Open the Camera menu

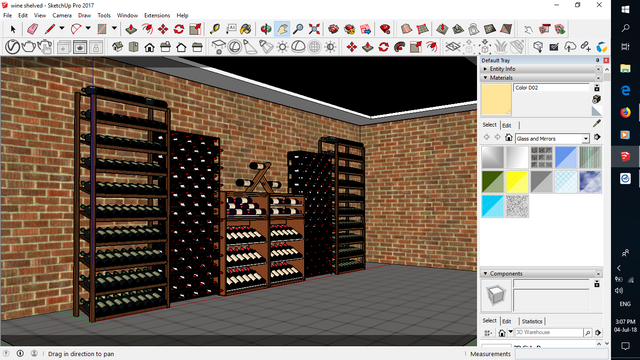click(x=62, y=16)
